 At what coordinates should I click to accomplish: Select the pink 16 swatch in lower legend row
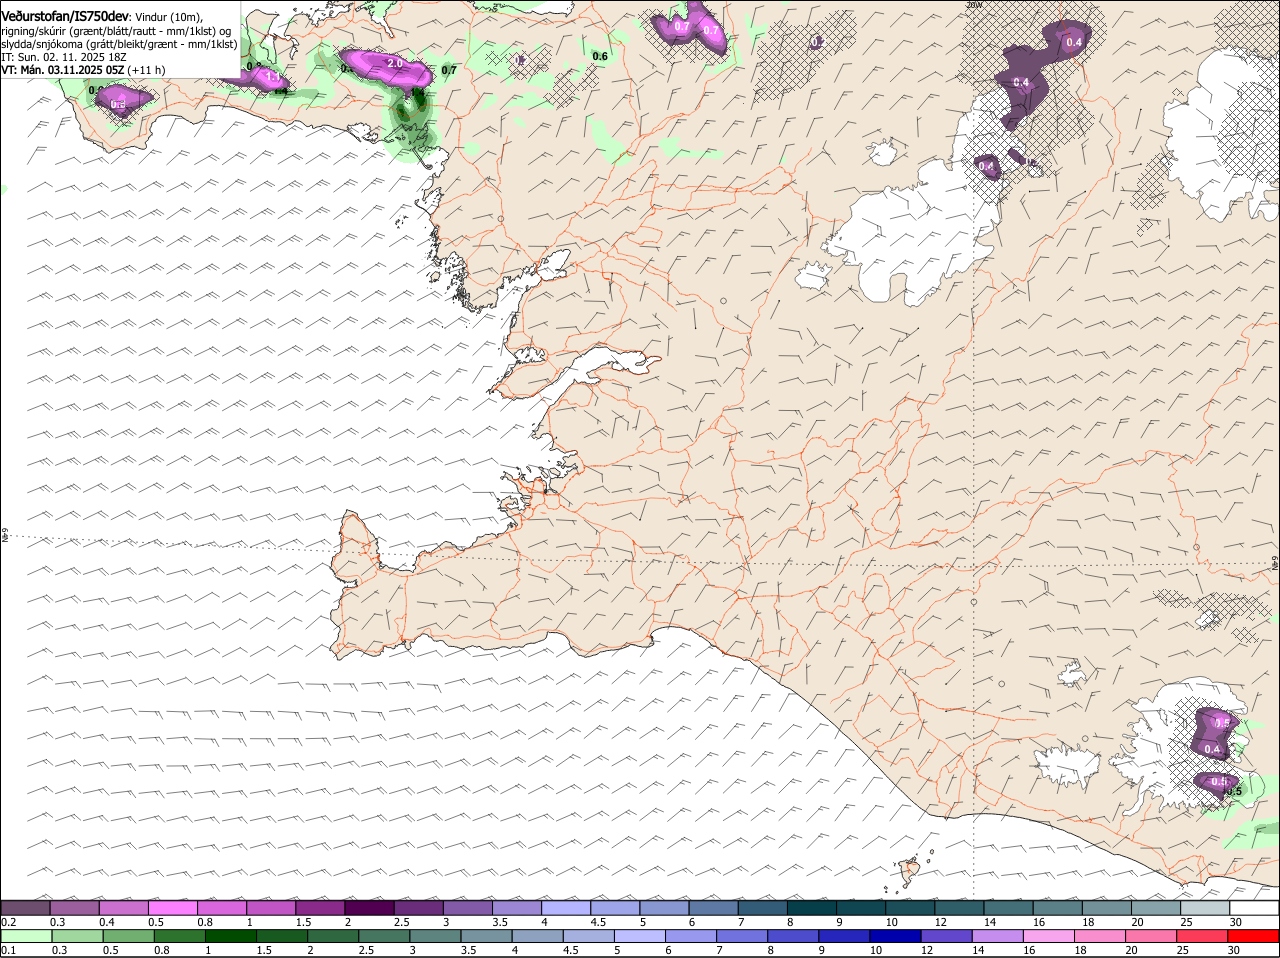click(x=1048, y=936)
